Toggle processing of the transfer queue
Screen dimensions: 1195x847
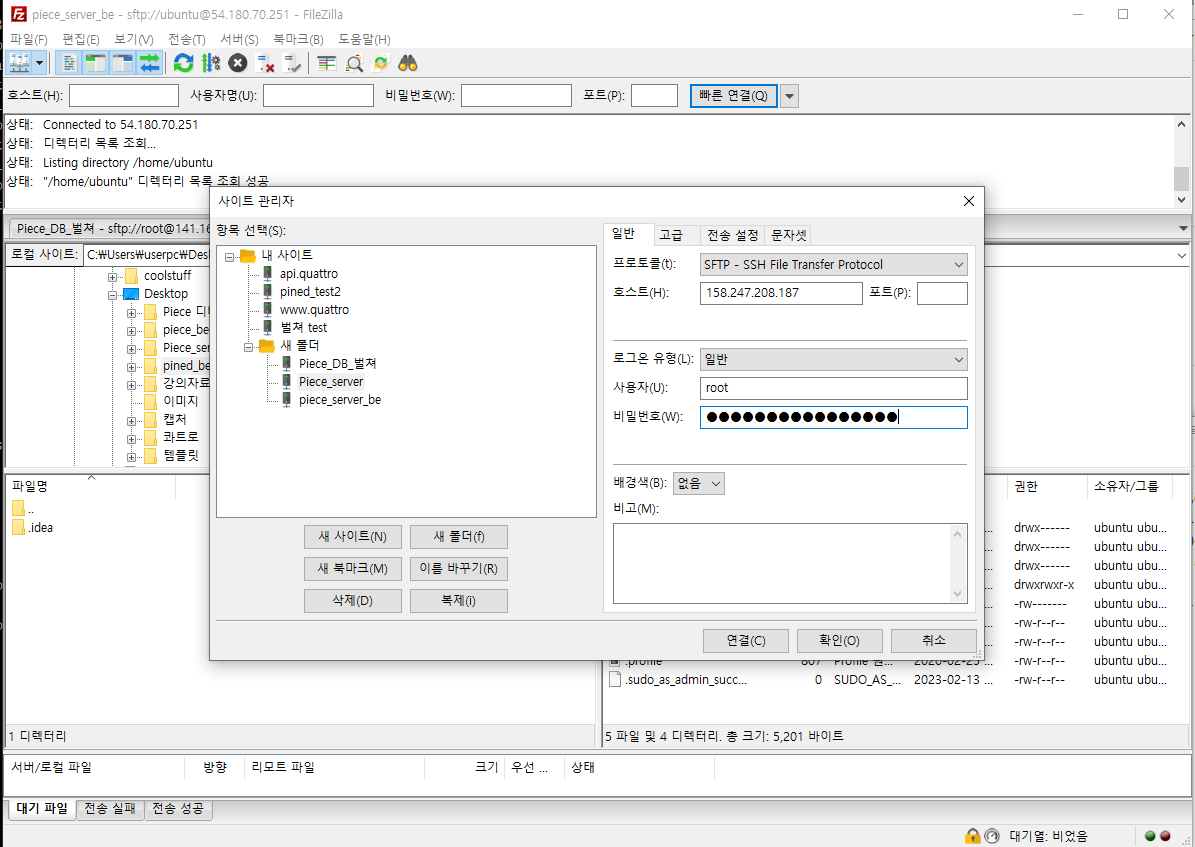tap(211, 63)
